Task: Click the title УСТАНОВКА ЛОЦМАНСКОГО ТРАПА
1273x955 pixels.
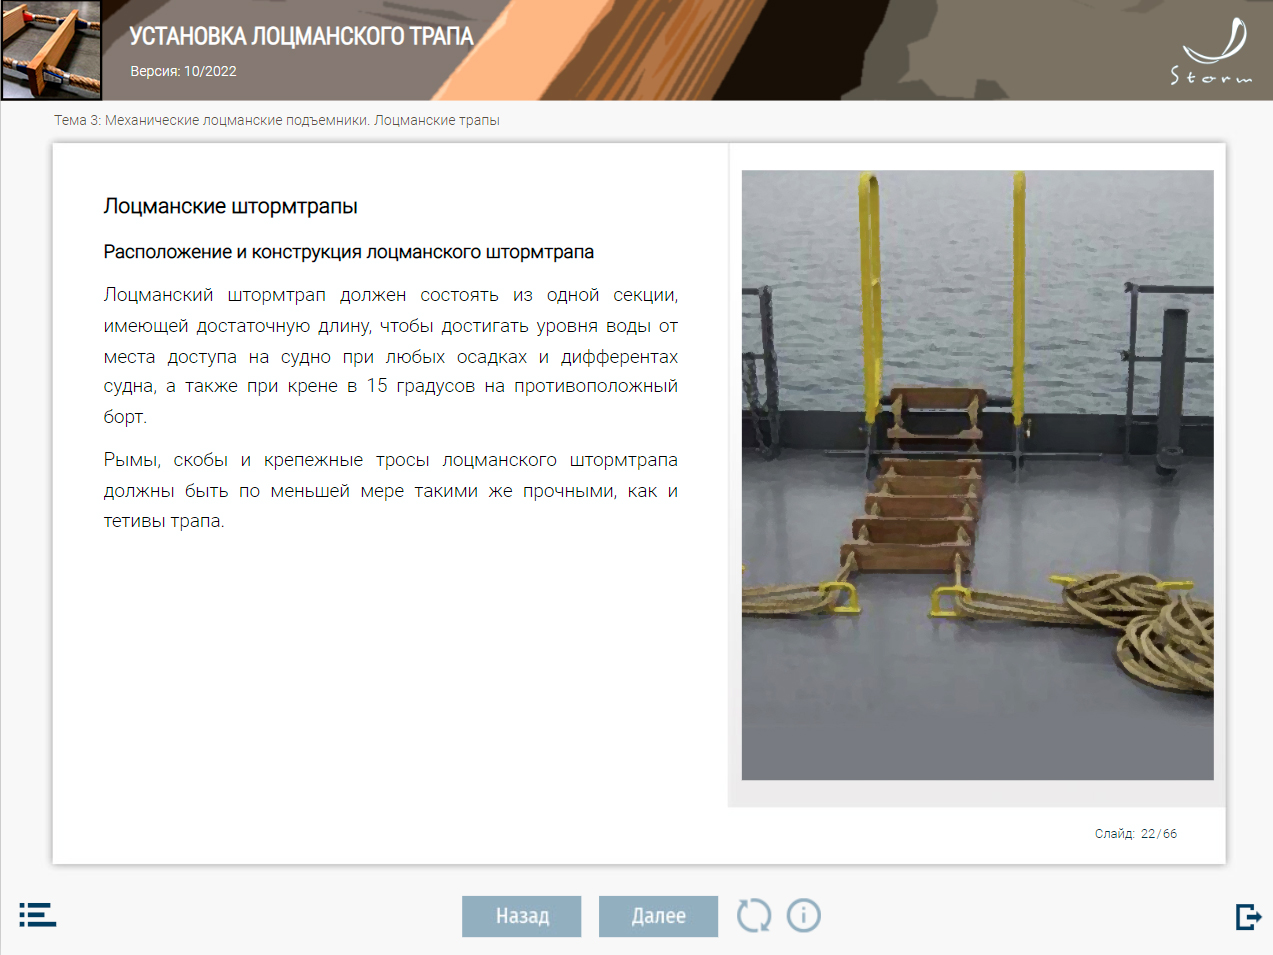Action: (x=301, y=36)
